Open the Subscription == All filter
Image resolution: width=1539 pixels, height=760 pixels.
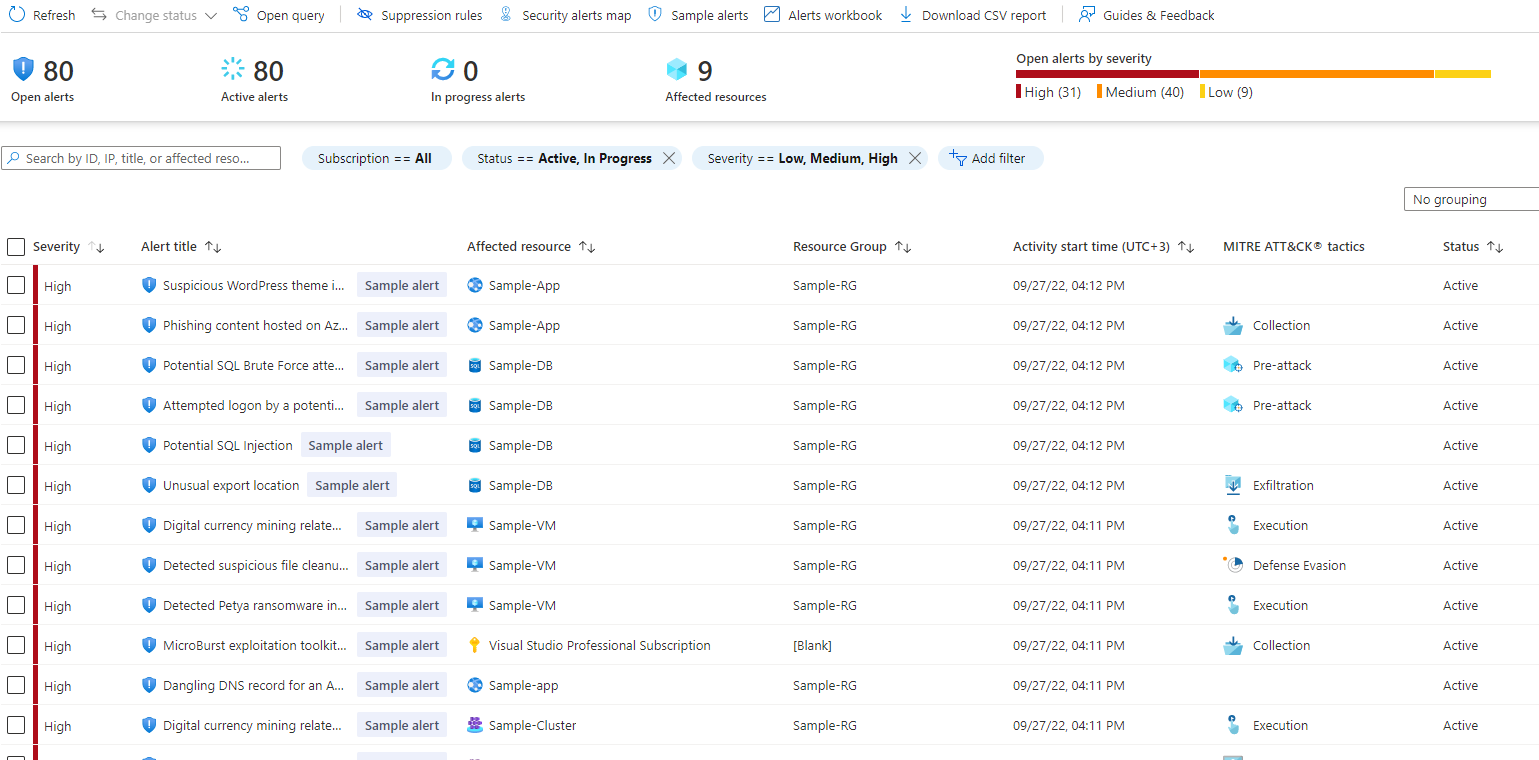click(376, 158)
